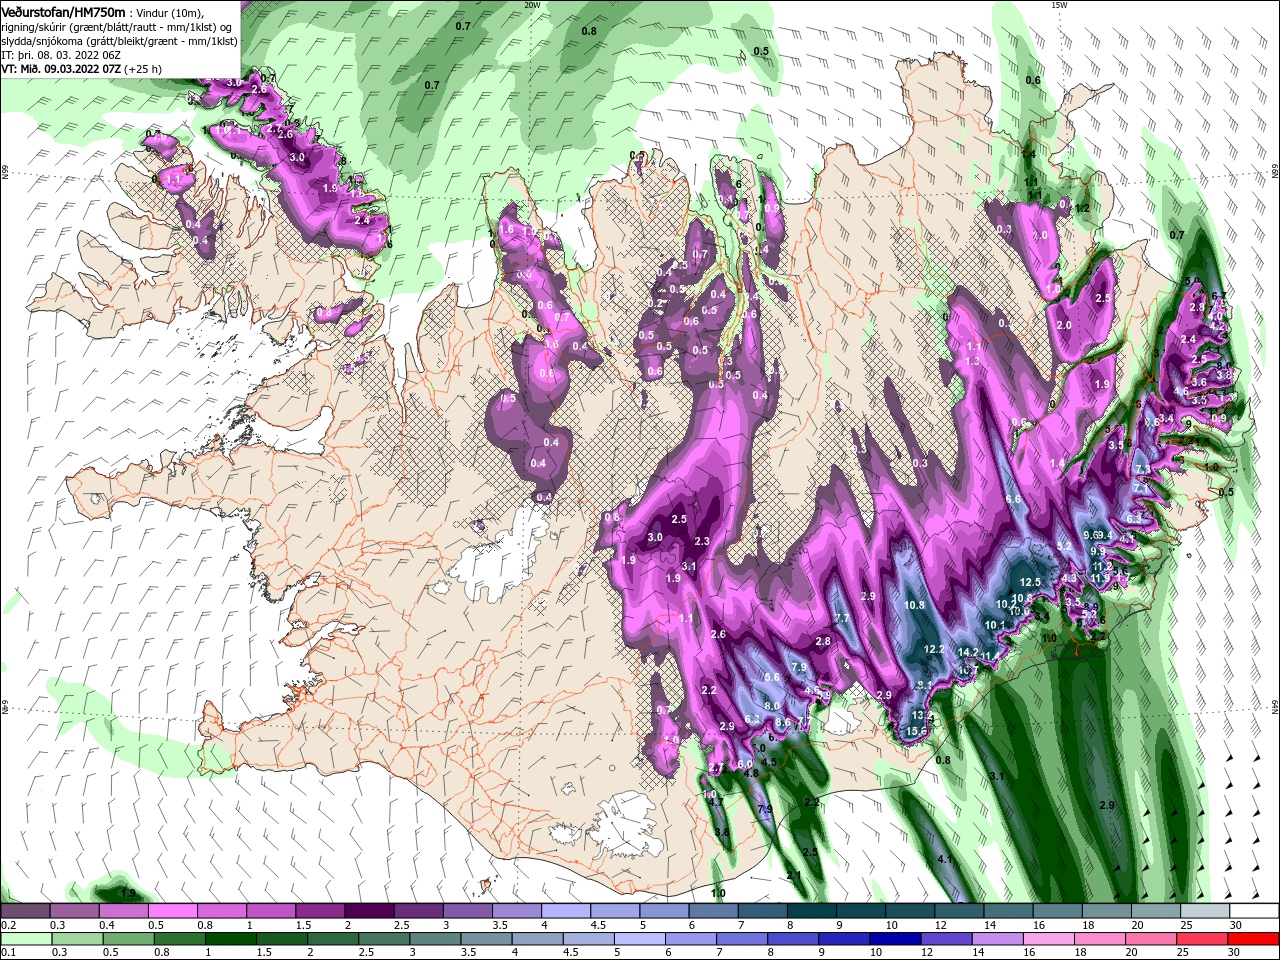
Task: Click the 15.6 precipitation value on the map
Action: (915, 731)
